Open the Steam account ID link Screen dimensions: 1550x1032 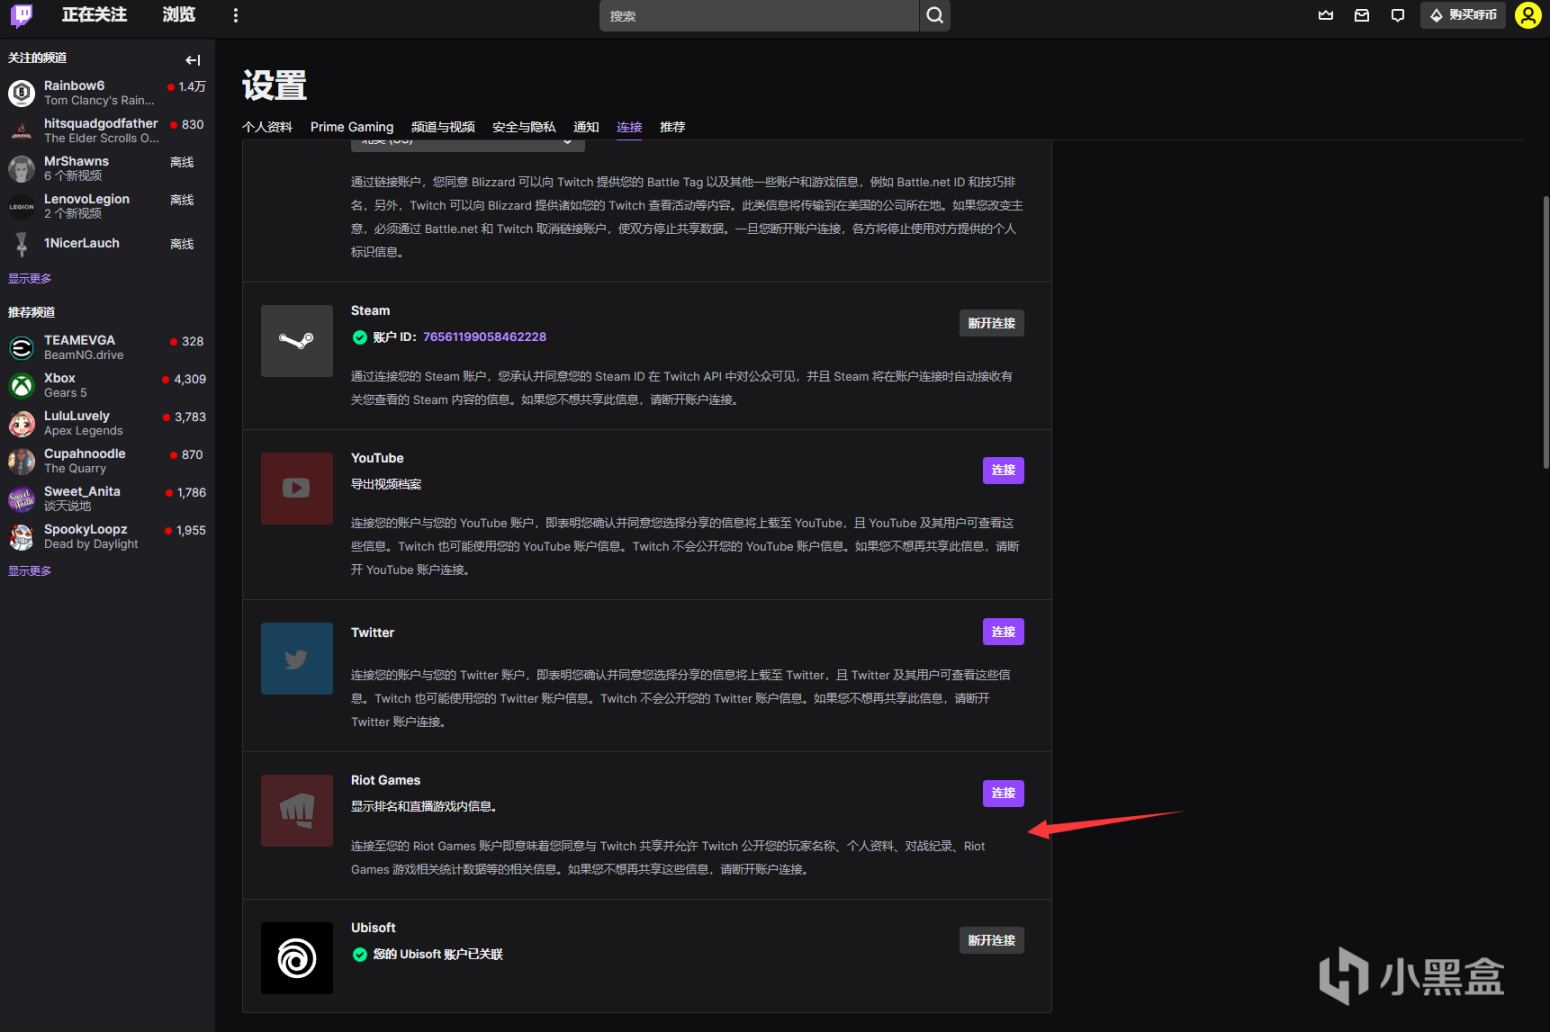484,337
